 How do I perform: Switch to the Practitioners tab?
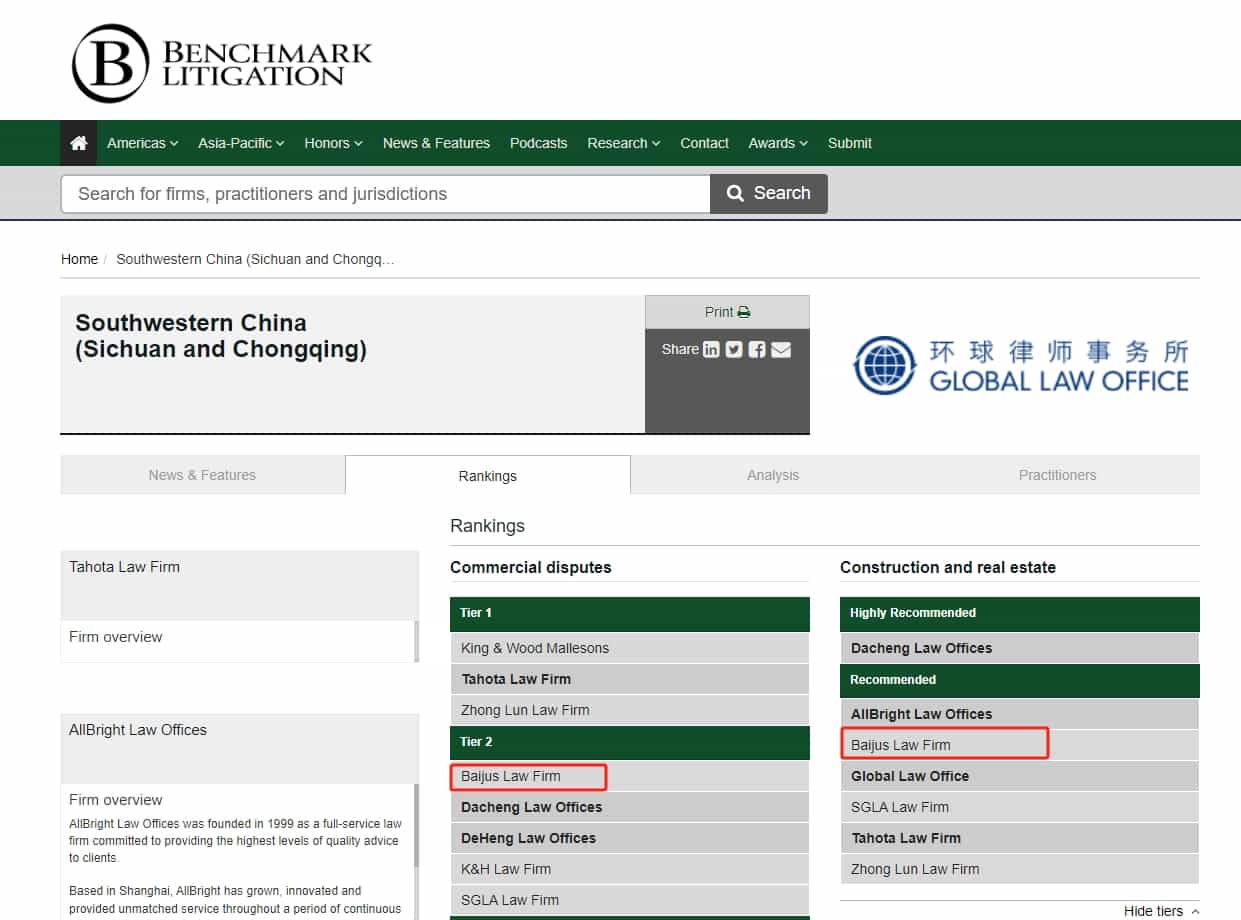coord(1058,475)
